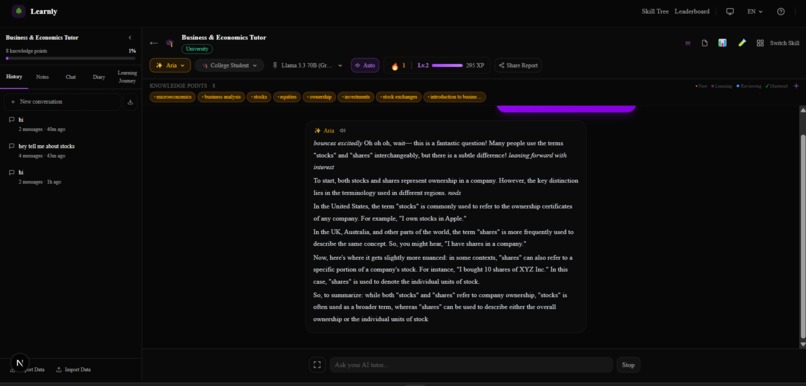Viewport: 806px width, 386px height.
Task: Click the download icon beside New conversation
Action: click(x=130, y=102)
